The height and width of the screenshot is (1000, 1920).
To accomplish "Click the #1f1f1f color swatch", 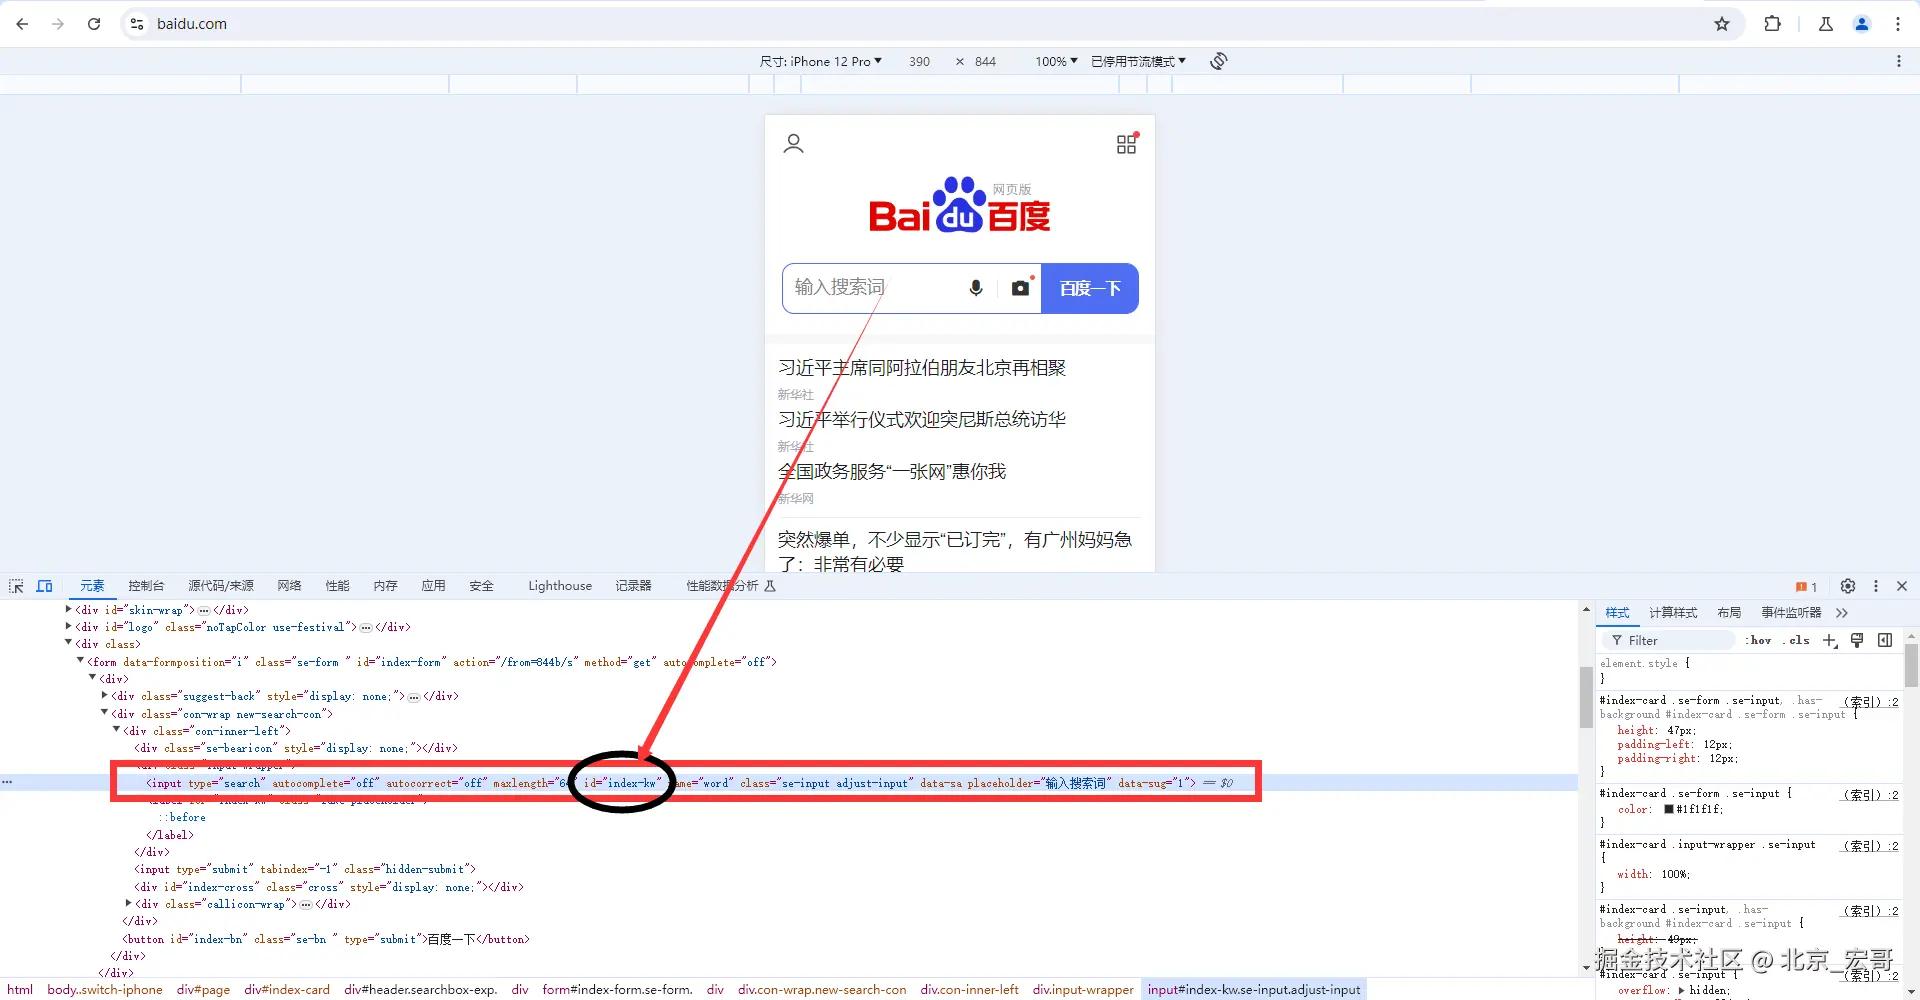I will click(x=1669, y=809).
